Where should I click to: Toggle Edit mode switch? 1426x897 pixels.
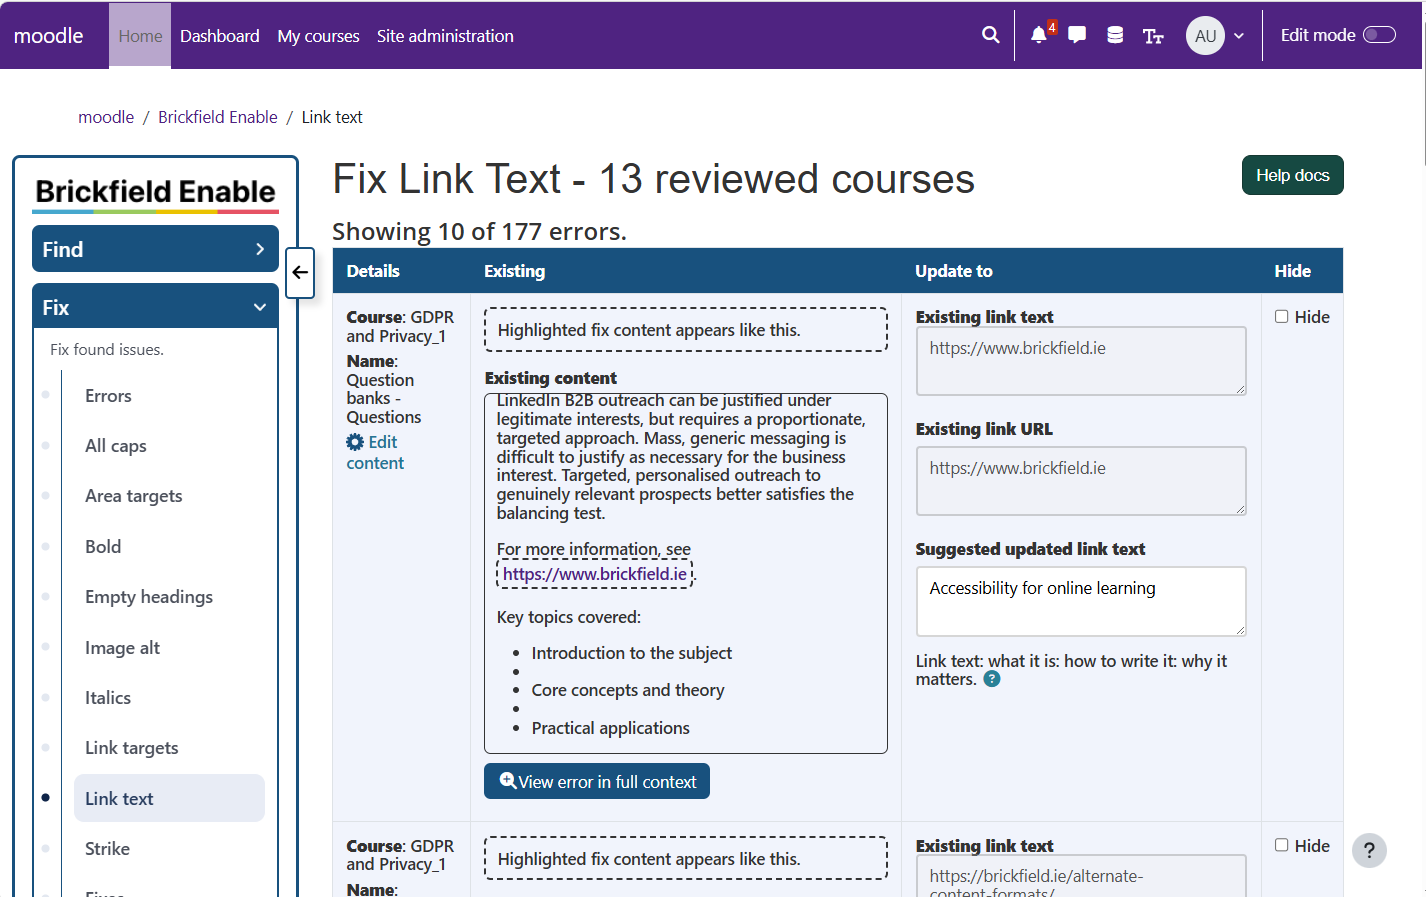[1380, 35]
